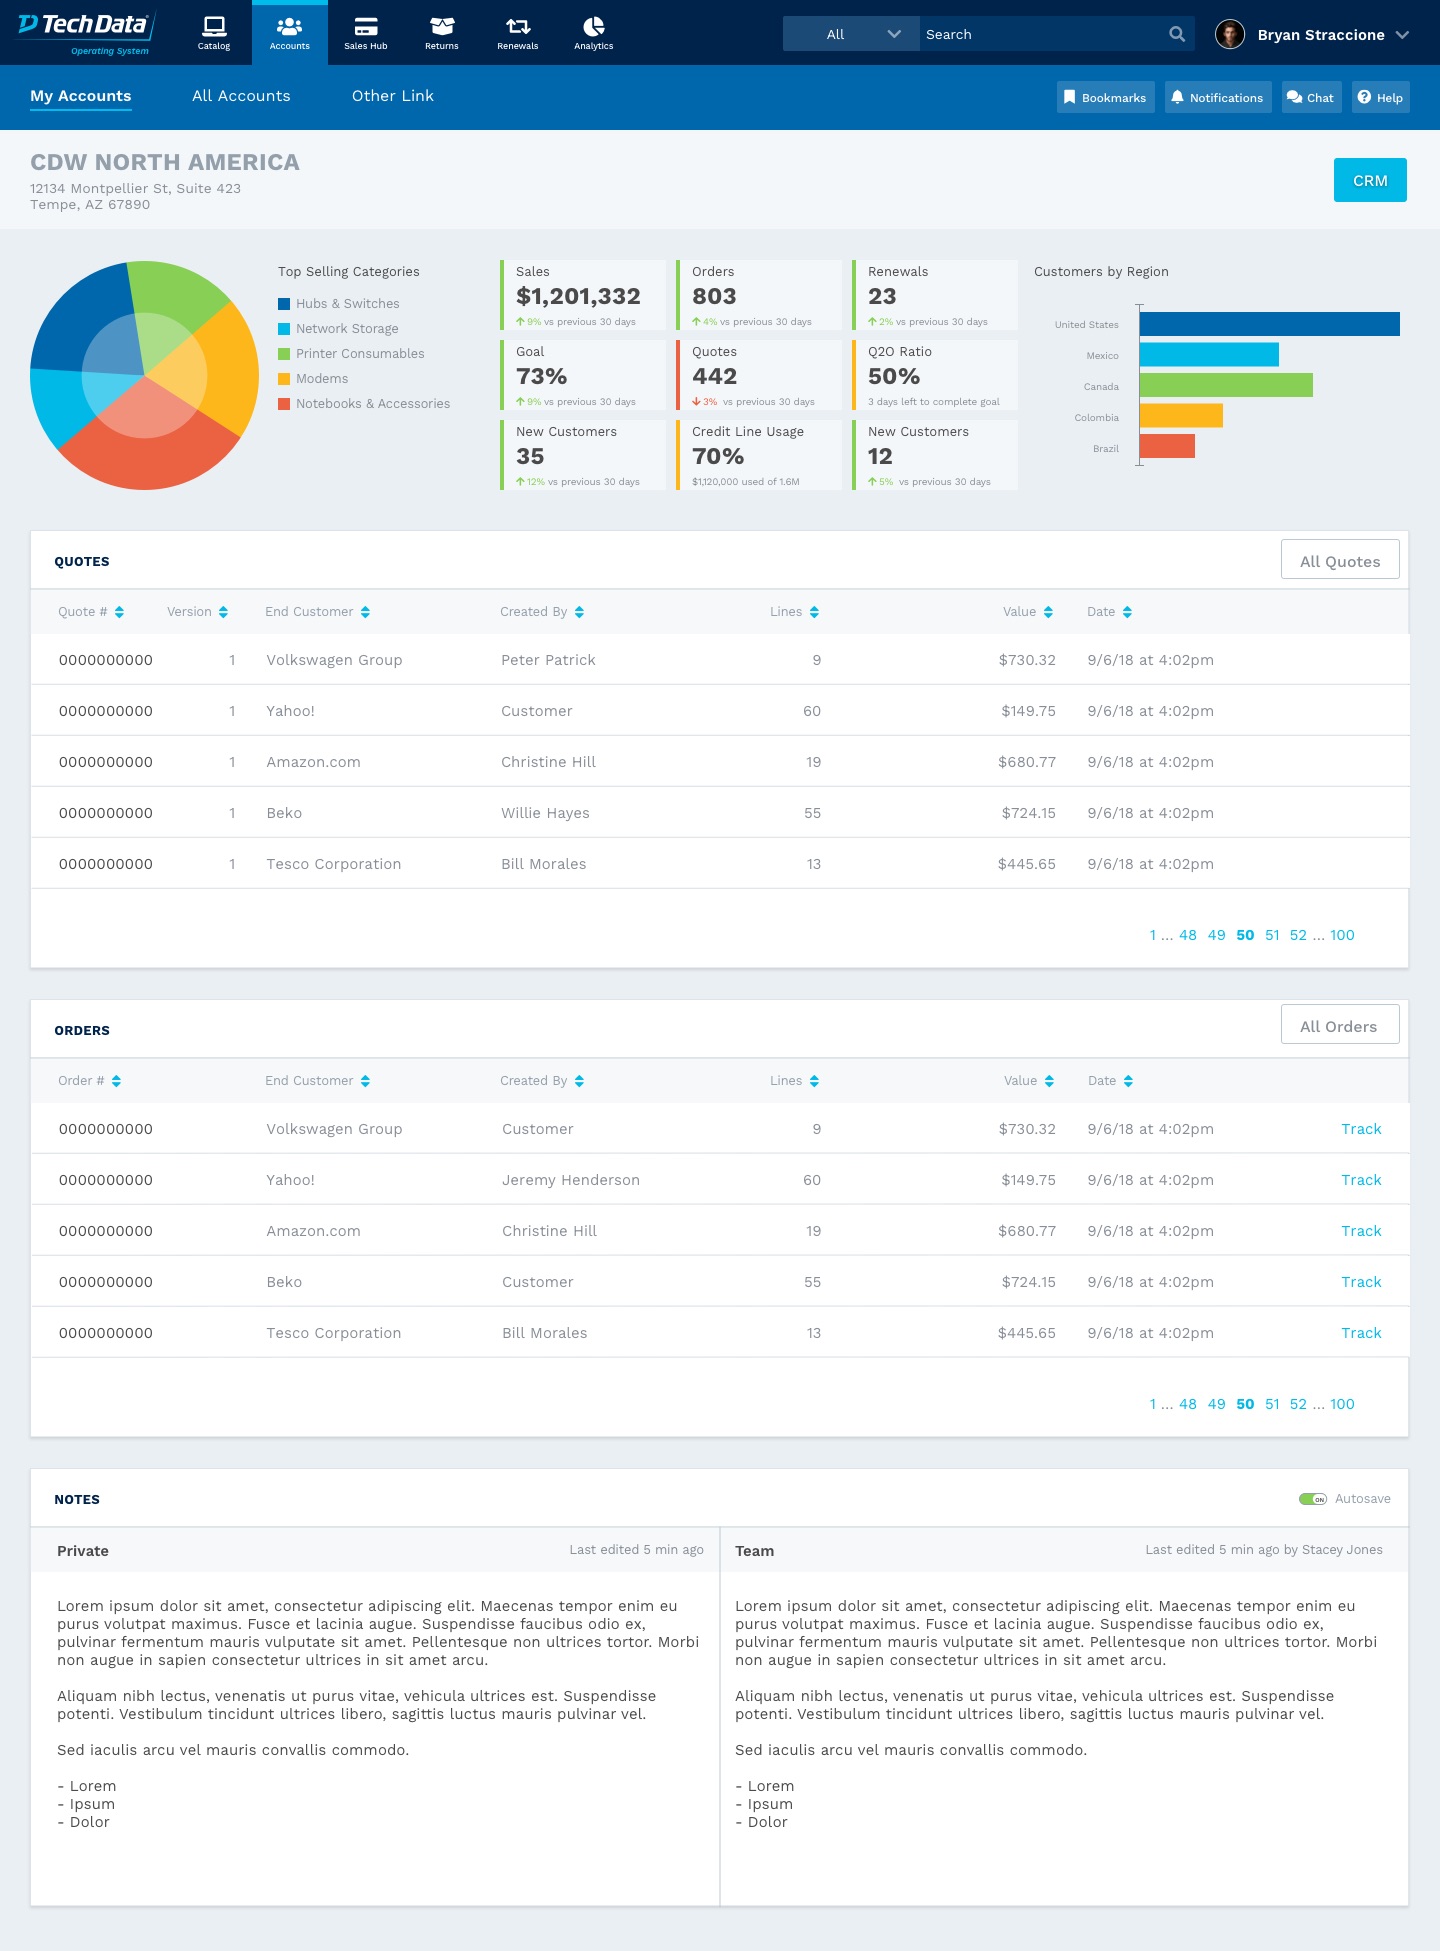
Task: Open All Quotes
Action: [x=1340, y=560]
